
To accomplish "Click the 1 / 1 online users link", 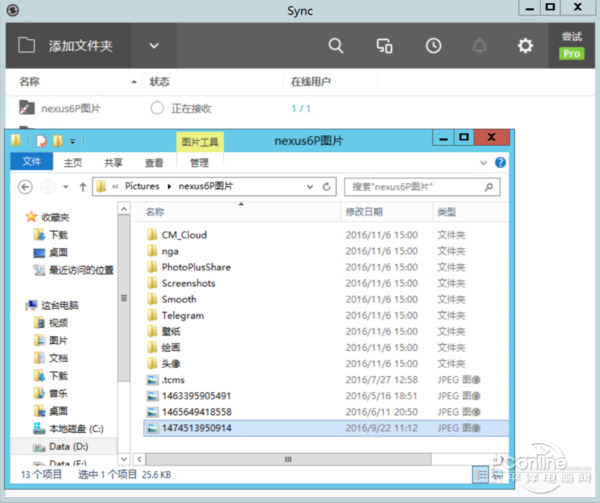I will [x=301, y=109].
